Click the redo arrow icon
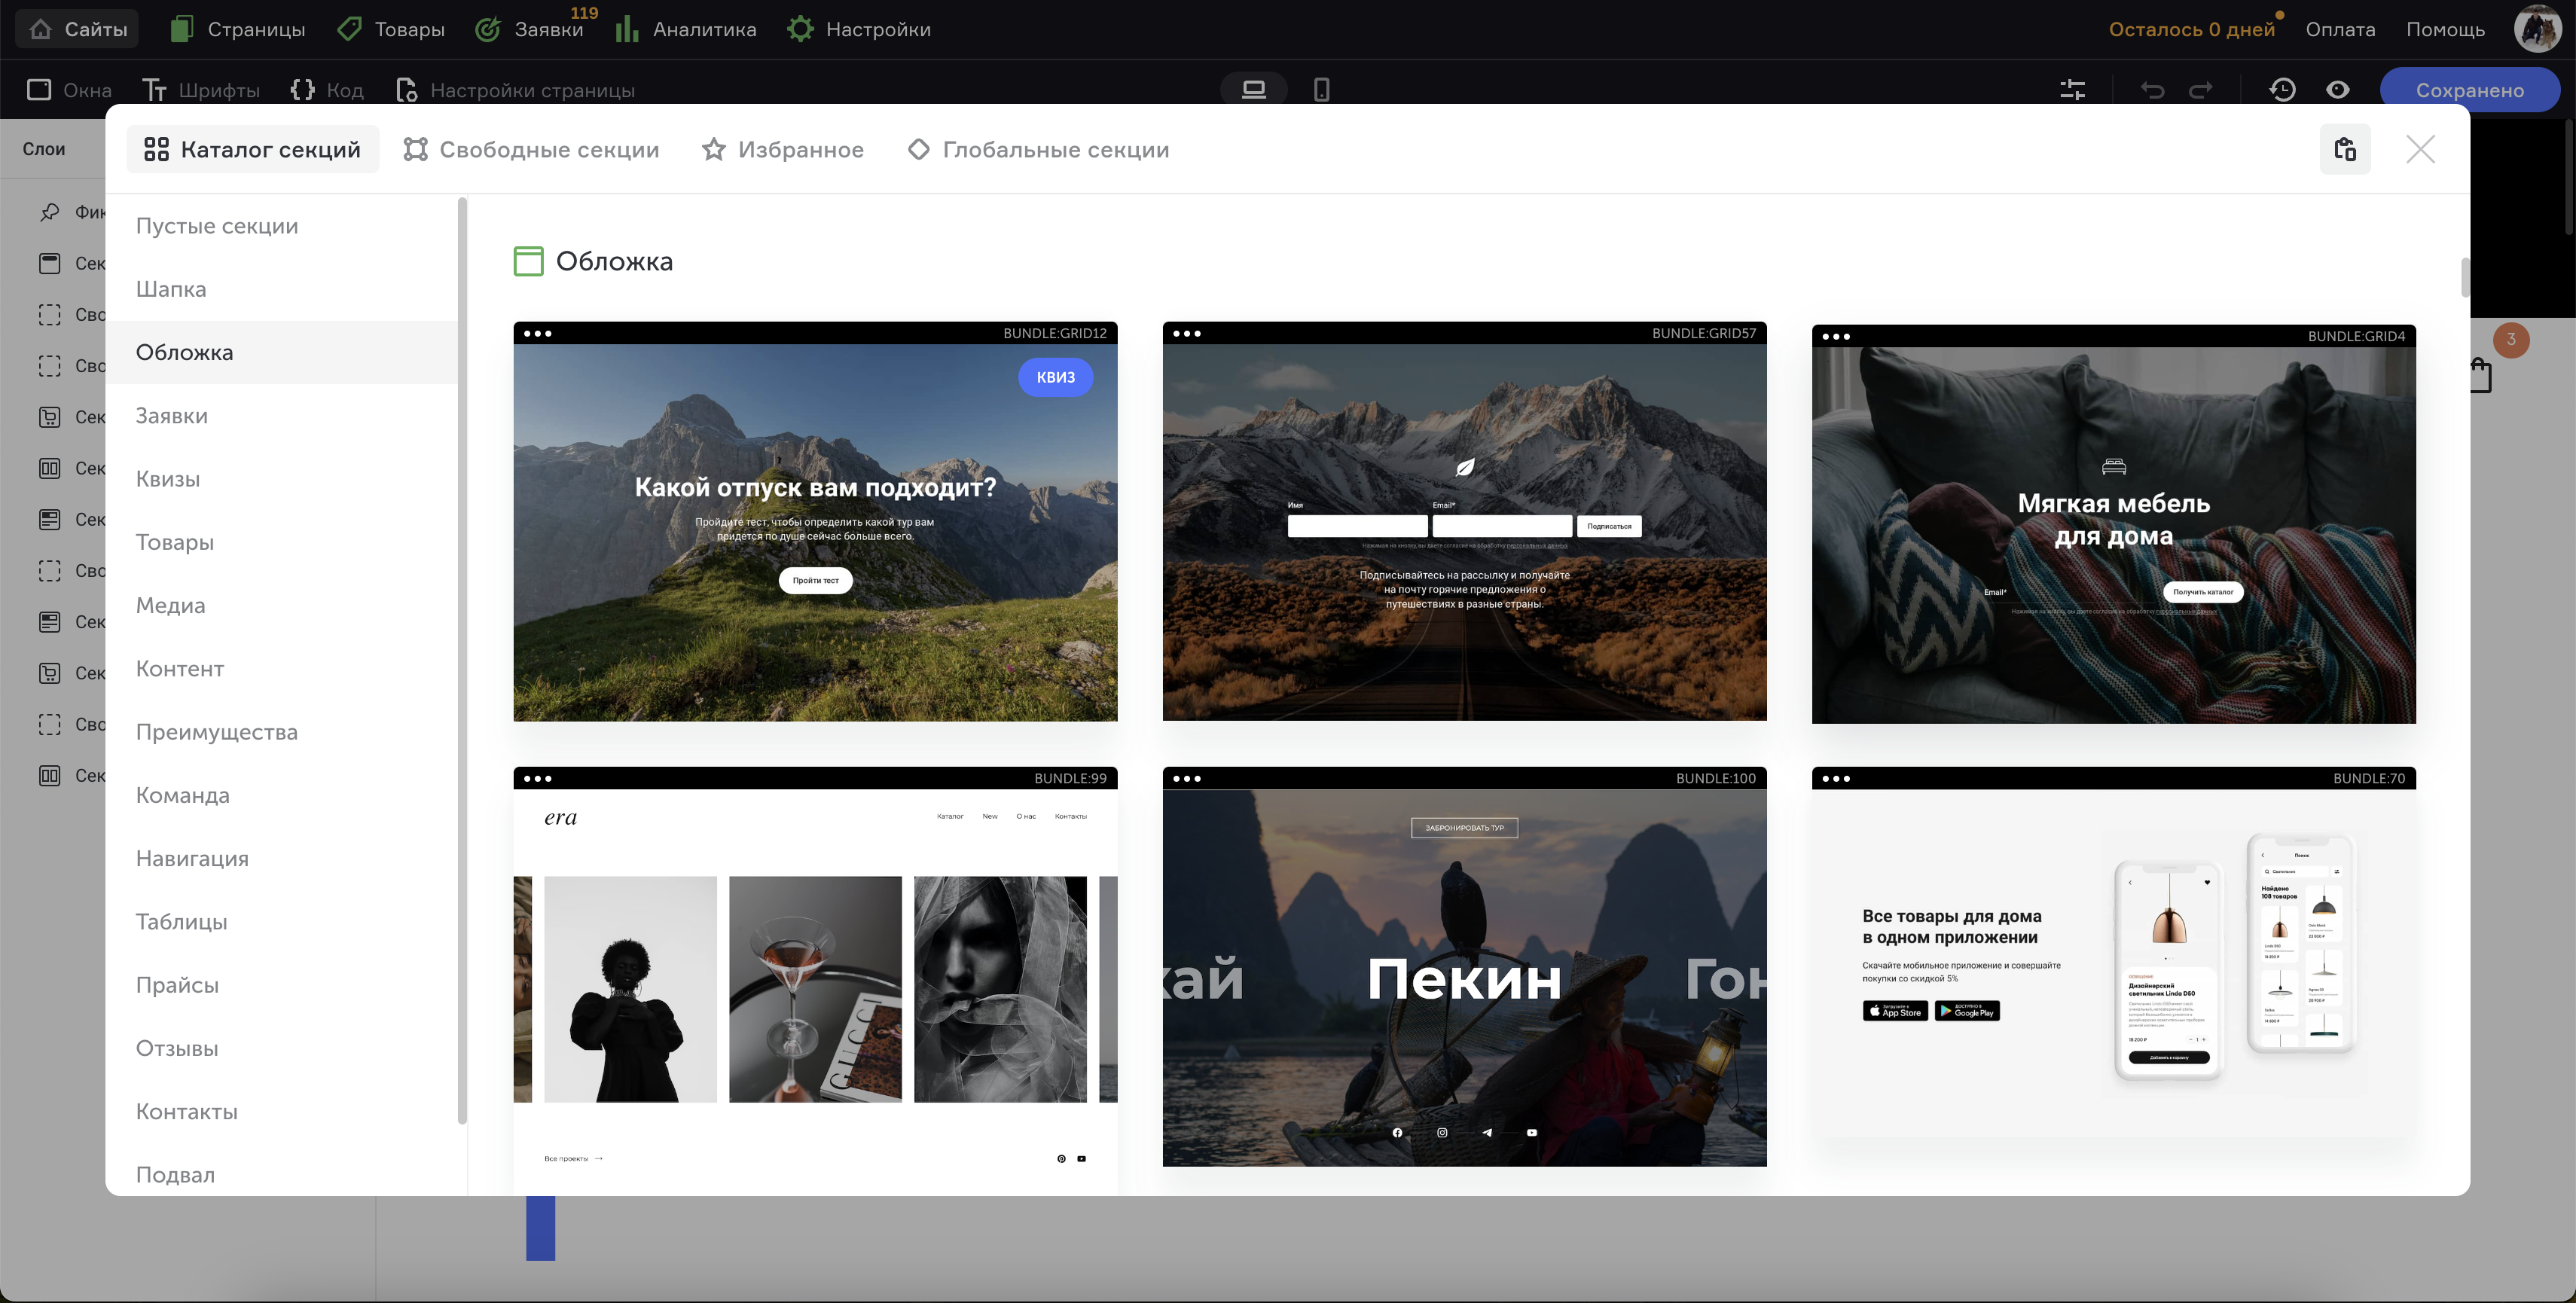 click(2201, 90)
